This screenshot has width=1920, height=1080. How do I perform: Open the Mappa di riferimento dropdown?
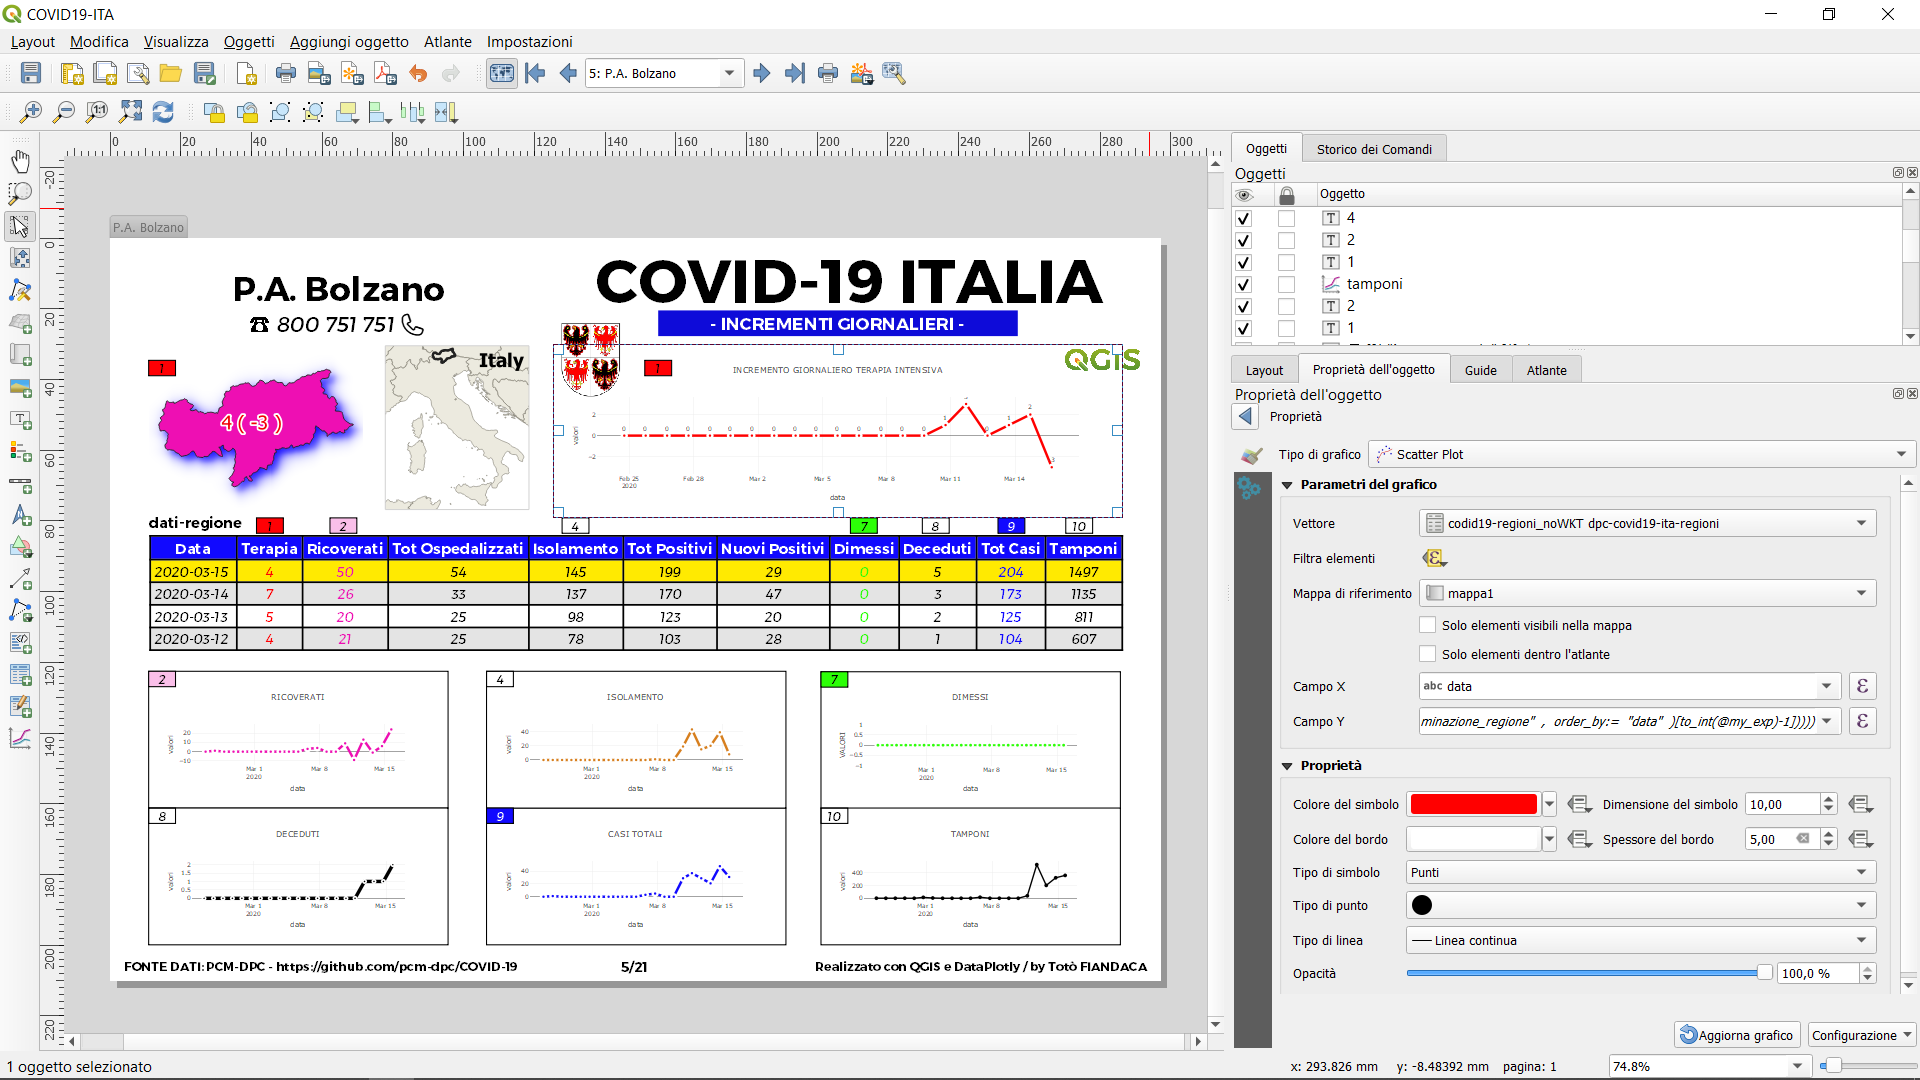[1647, 593]
